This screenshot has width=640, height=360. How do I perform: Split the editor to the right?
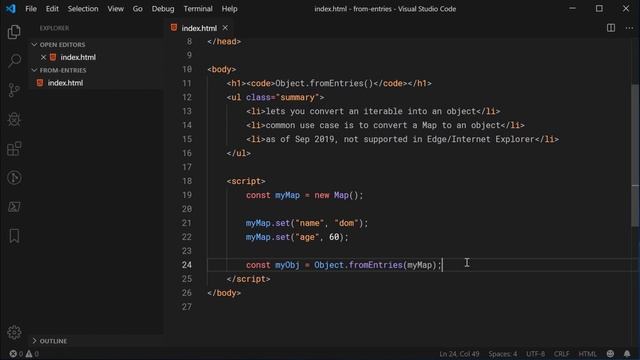click(611, 28)
